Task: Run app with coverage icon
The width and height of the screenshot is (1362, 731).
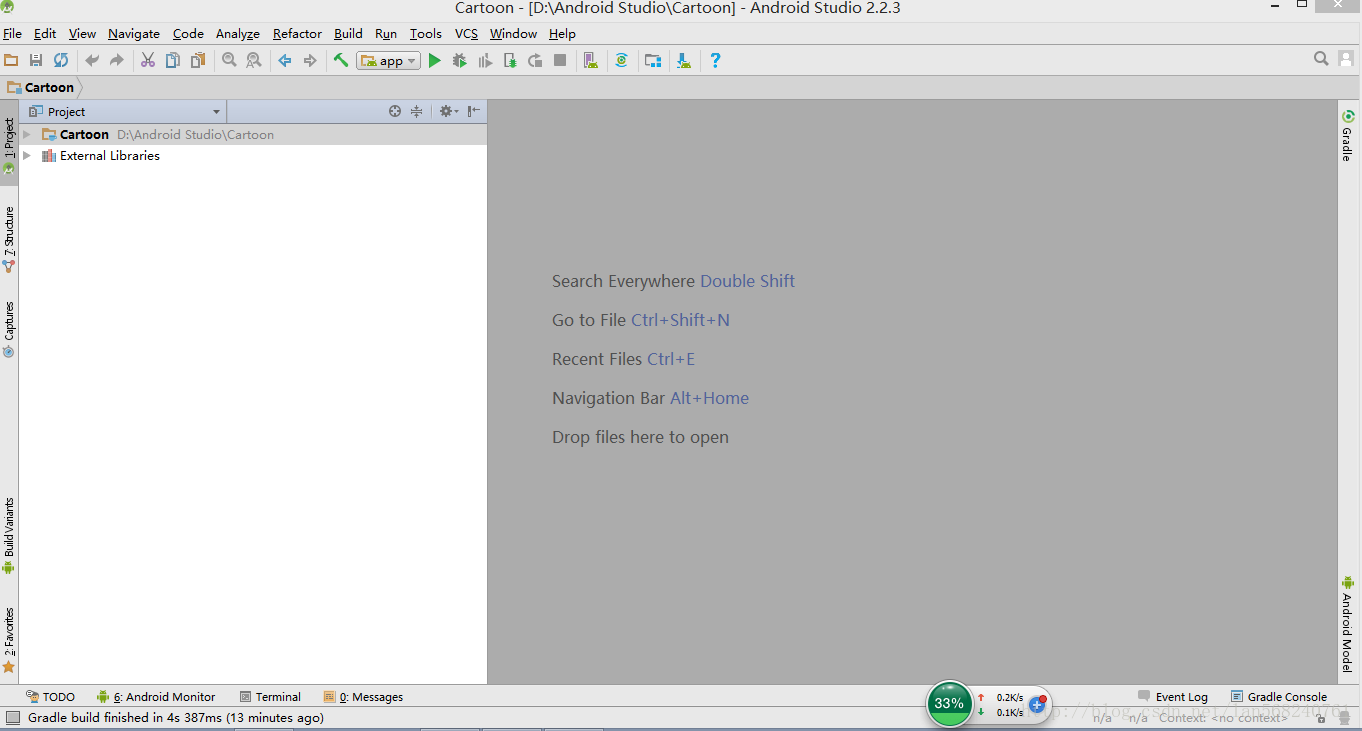Action: coord(485,60)
